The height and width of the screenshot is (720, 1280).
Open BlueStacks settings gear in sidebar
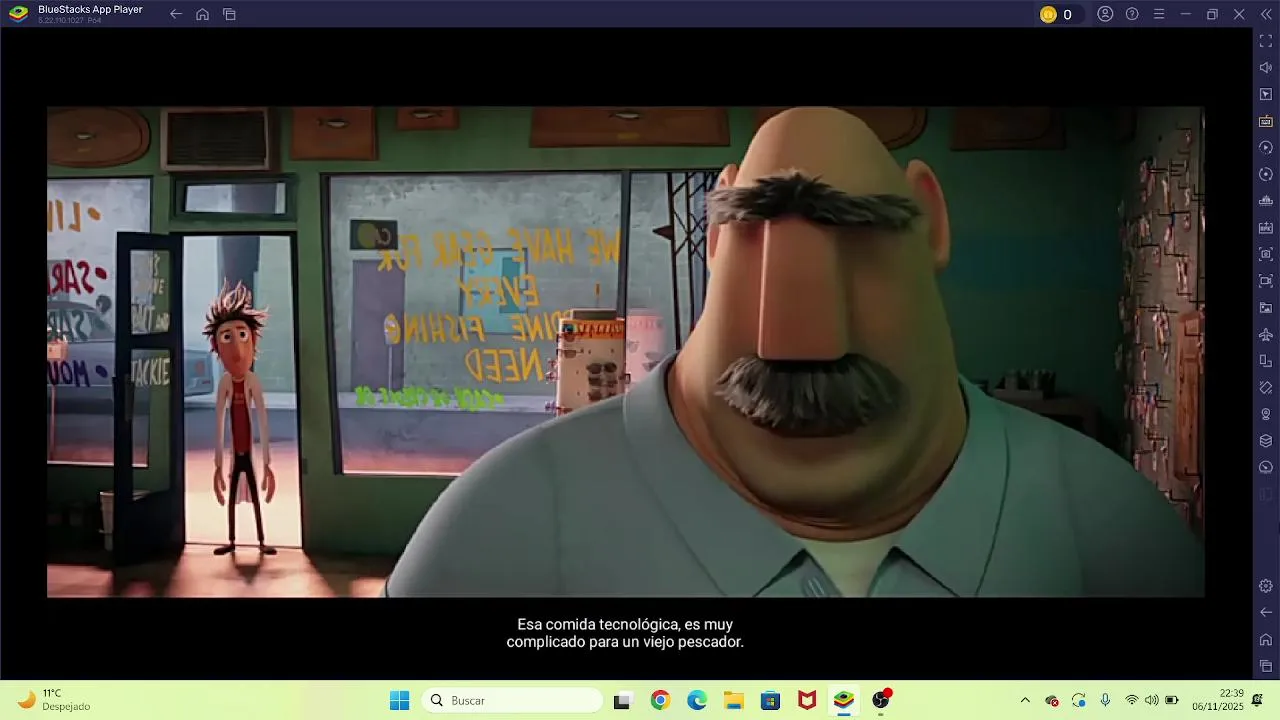pyautogui.click(x=1266, y=586)
